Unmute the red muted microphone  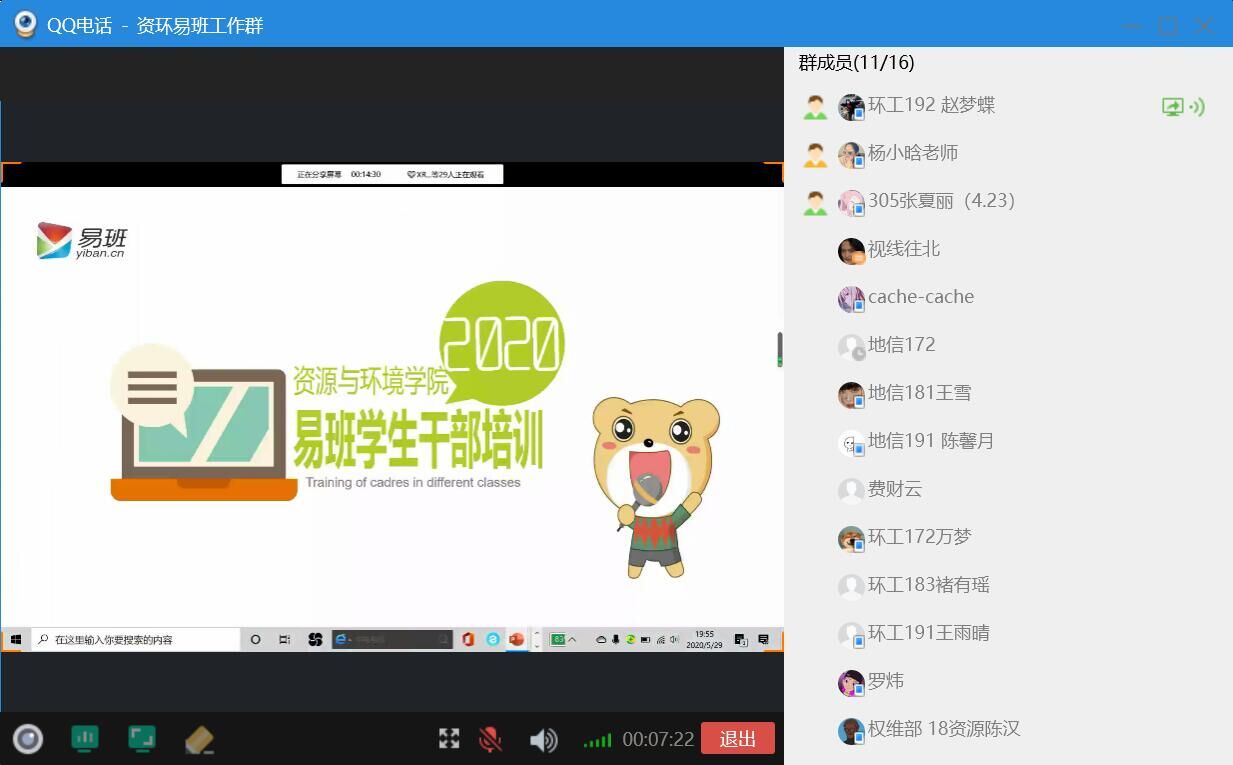pyautogui.click(x=490, y=739)
